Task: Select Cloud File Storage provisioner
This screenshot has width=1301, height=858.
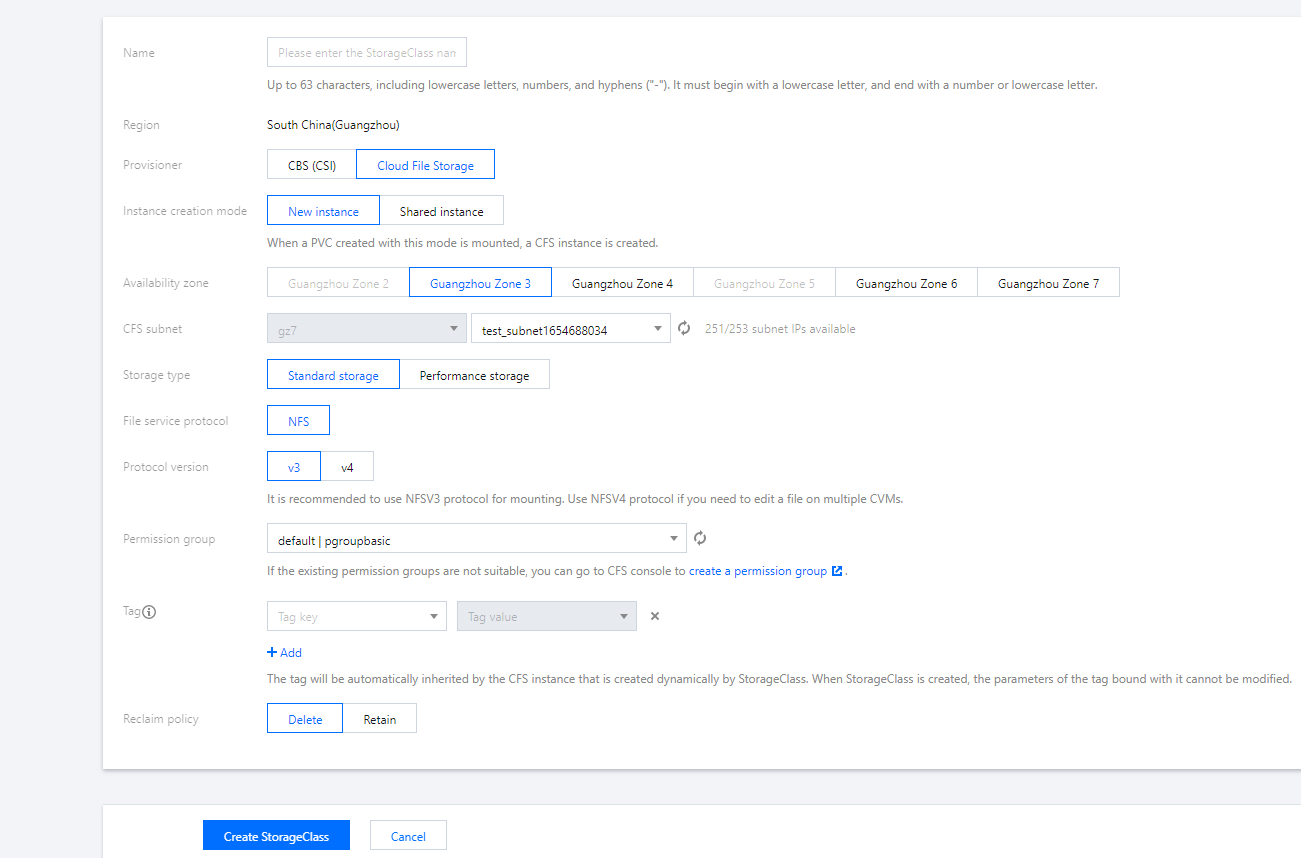Action: pyautogui.click(x=425, y=165)
